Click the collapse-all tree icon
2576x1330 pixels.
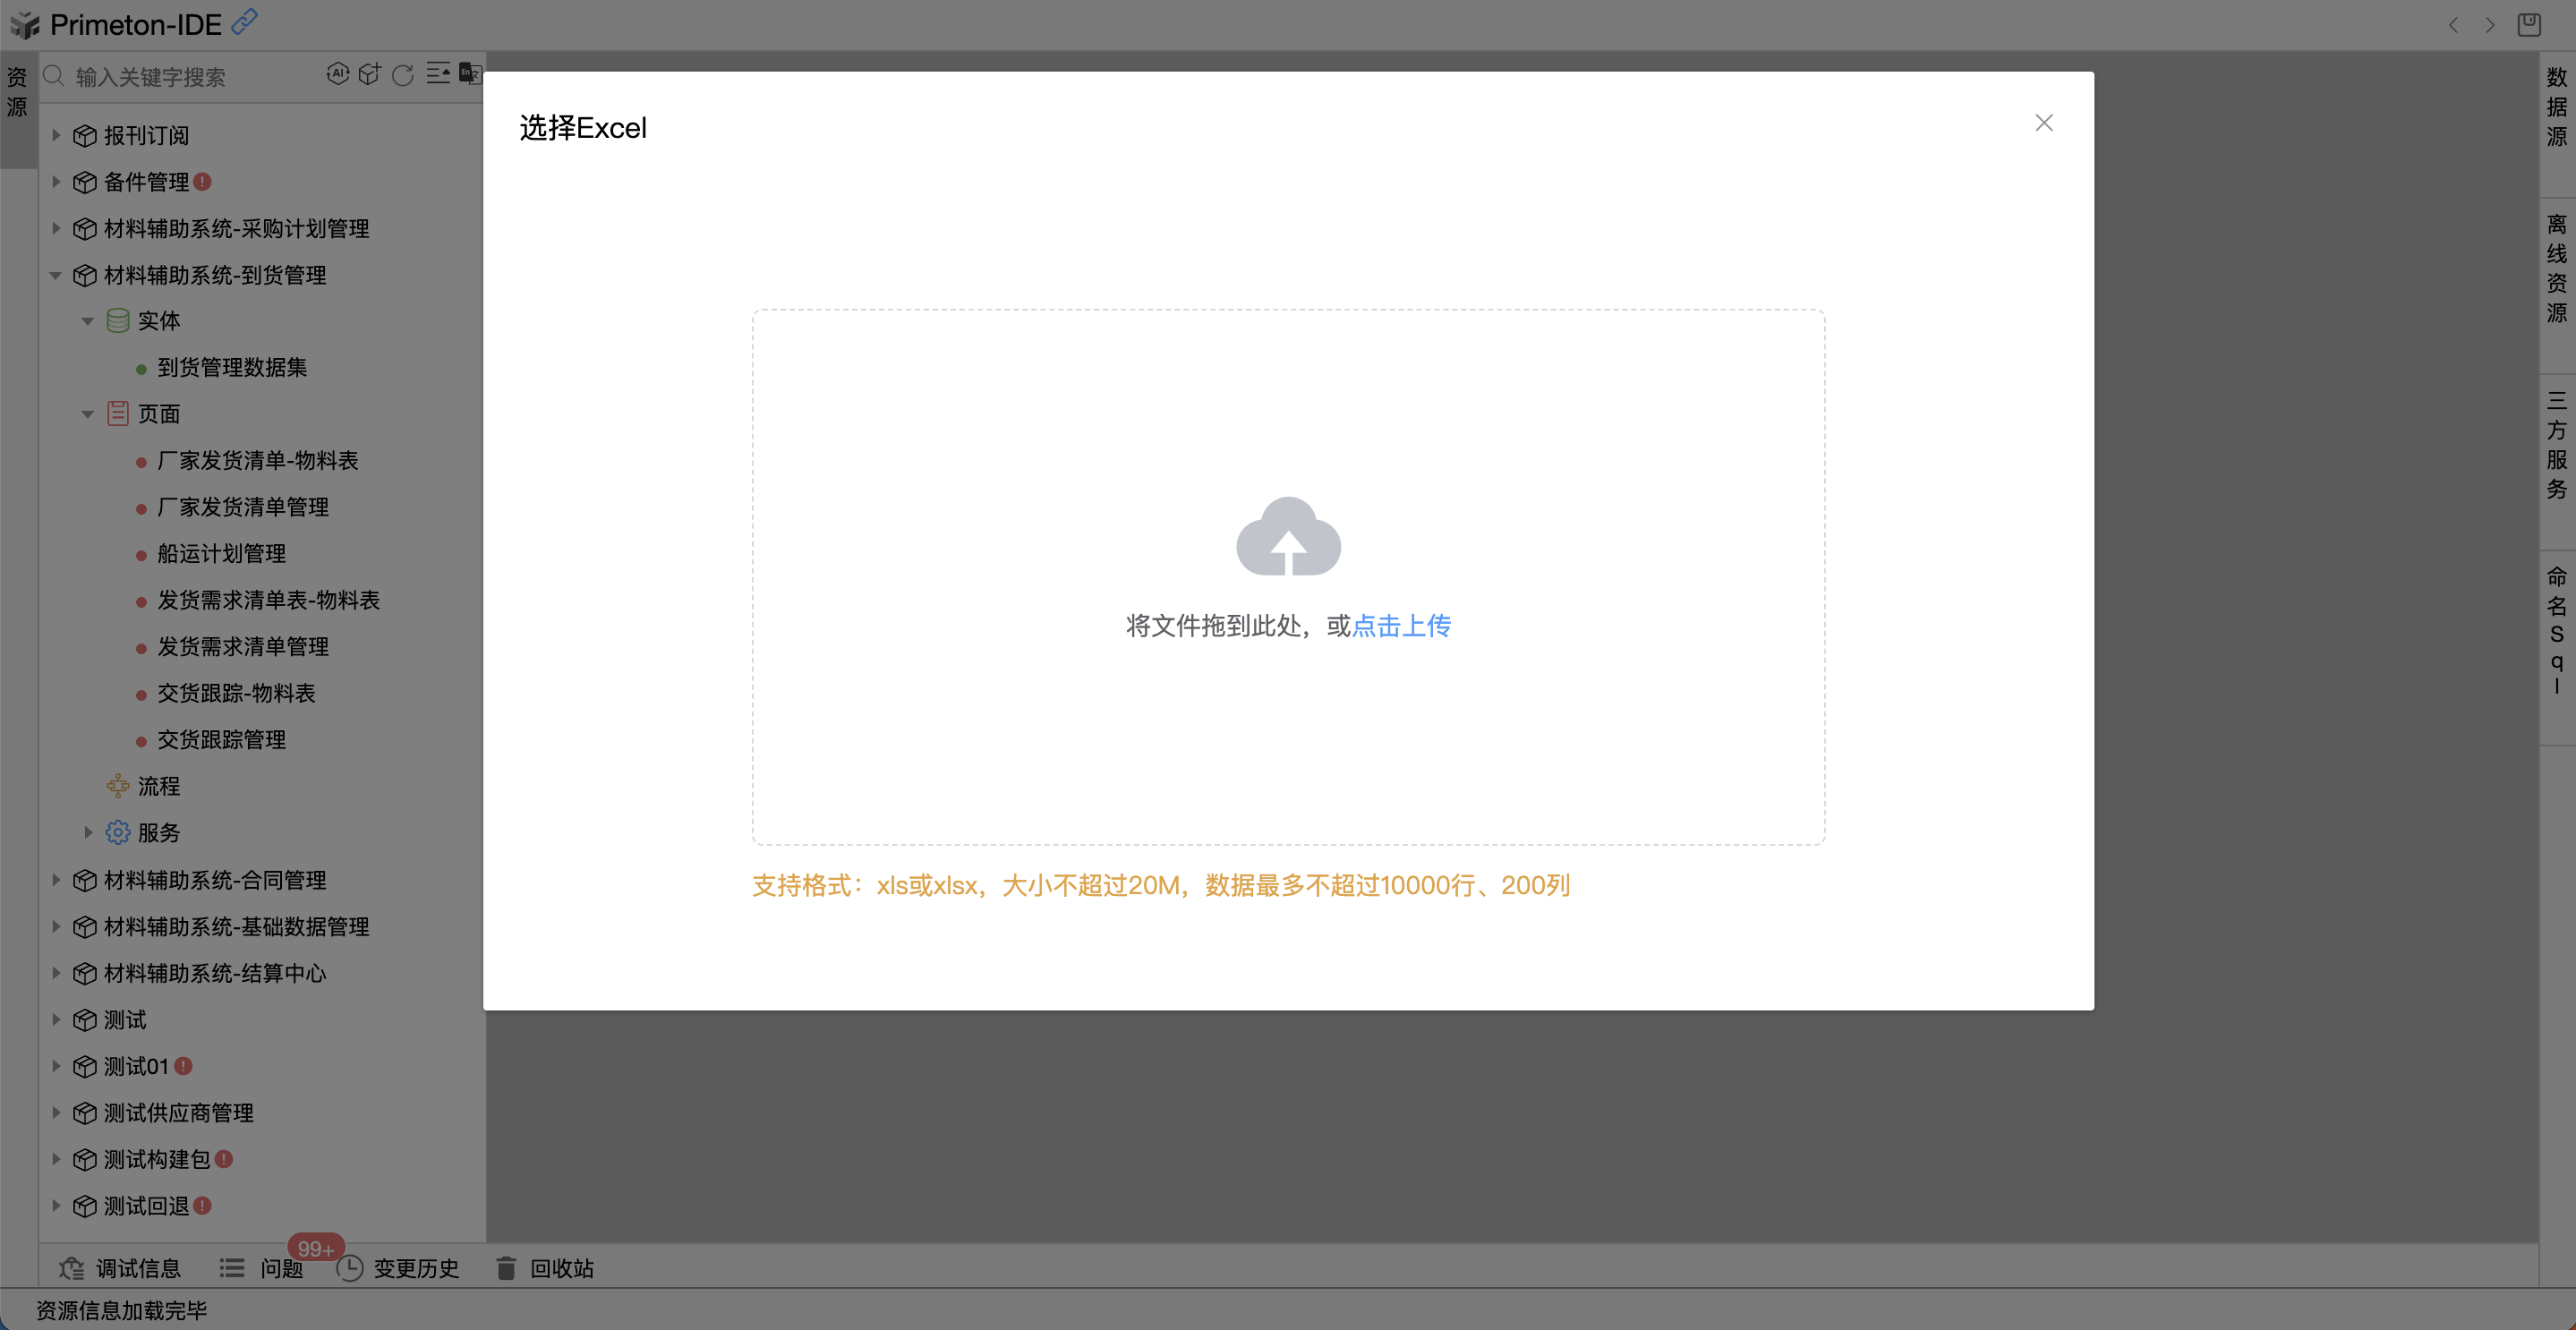pos(438,74)
